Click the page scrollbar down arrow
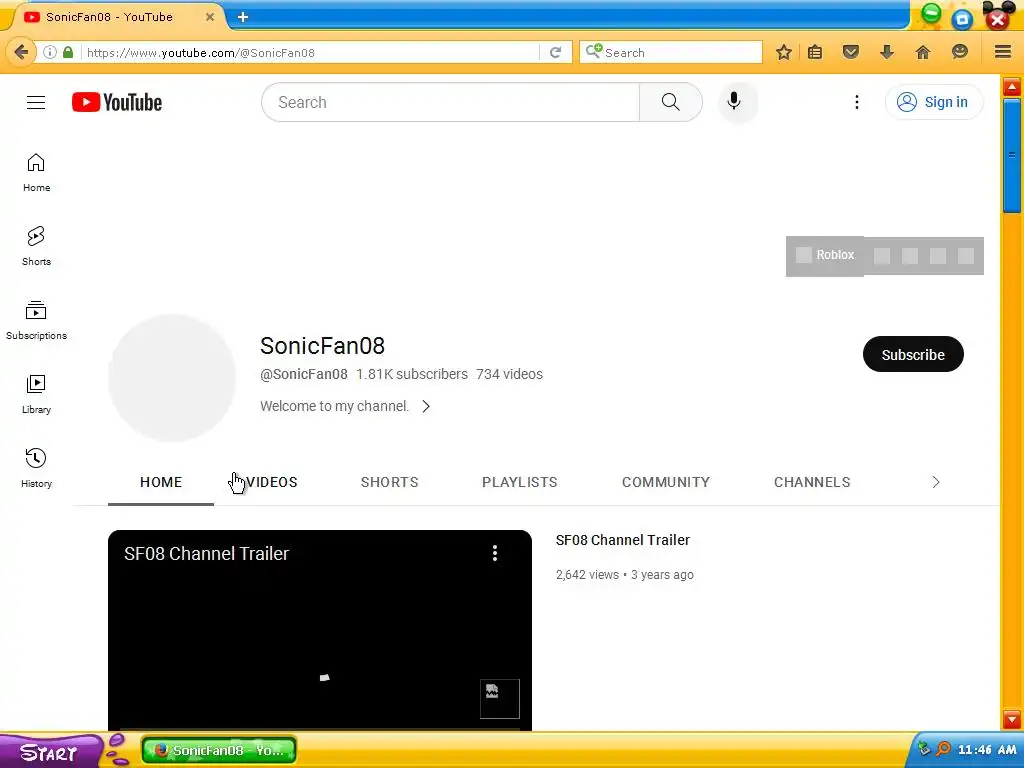The width and height of the screenshot is (1024, 768). pos(1012,718)
